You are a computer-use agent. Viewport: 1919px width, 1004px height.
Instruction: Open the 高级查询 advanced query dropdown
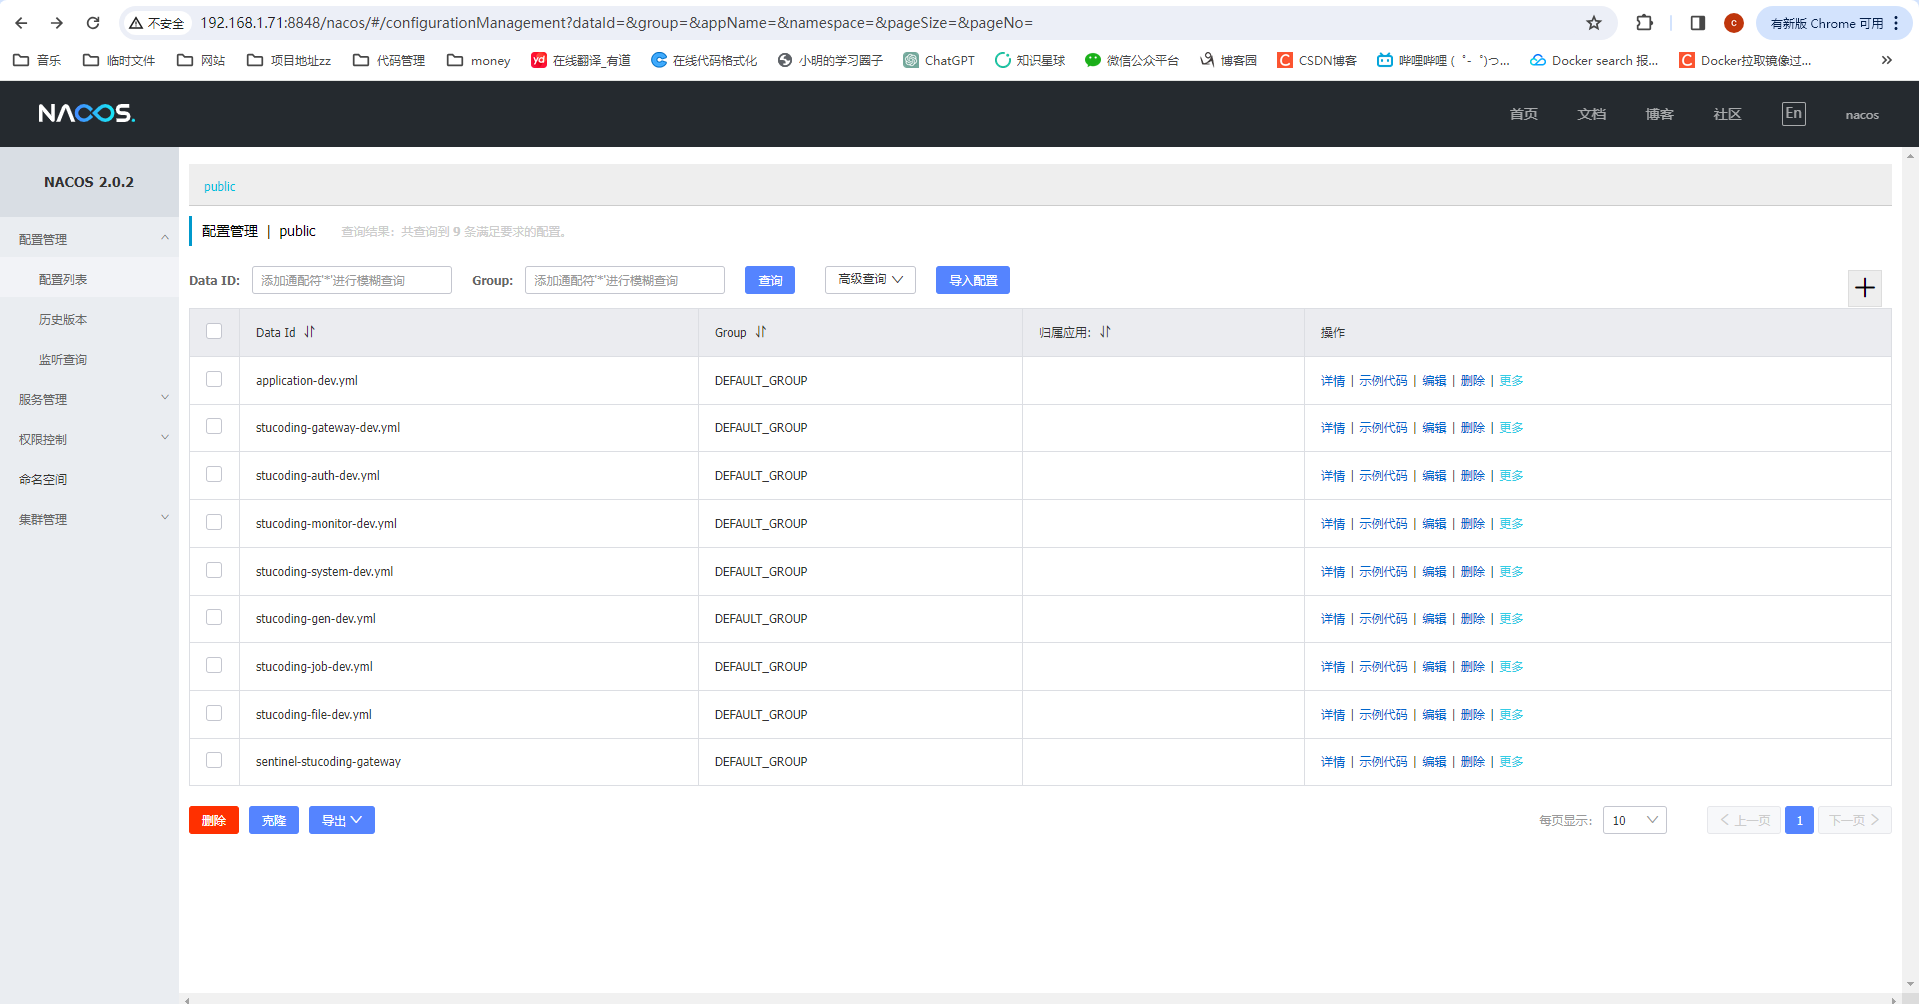coord(870,280)
